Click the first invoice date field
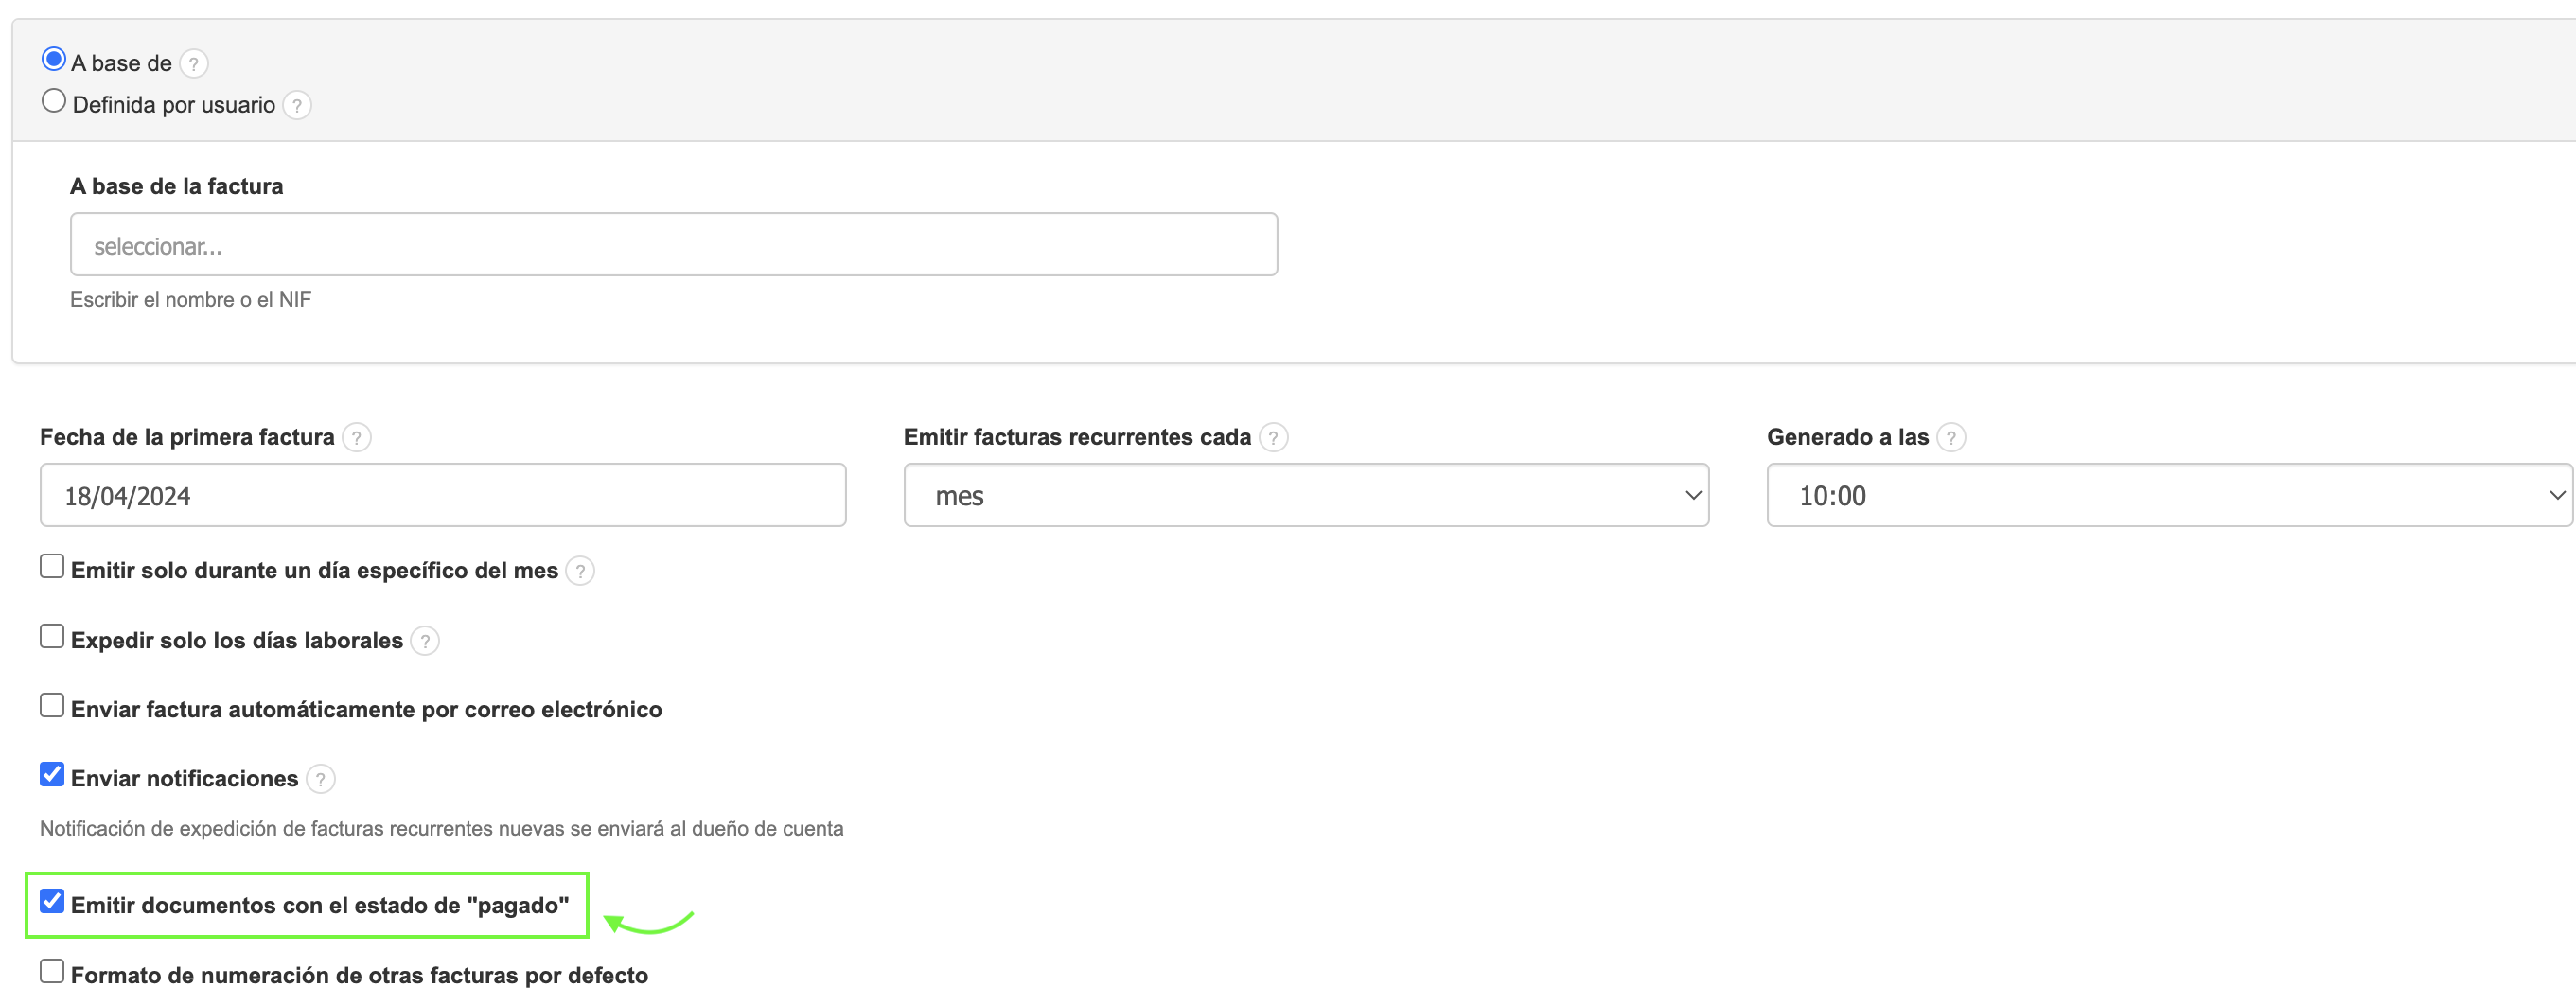Image resolution: width=2576 pixels, height=1005 pixels. tap(443, 496)
